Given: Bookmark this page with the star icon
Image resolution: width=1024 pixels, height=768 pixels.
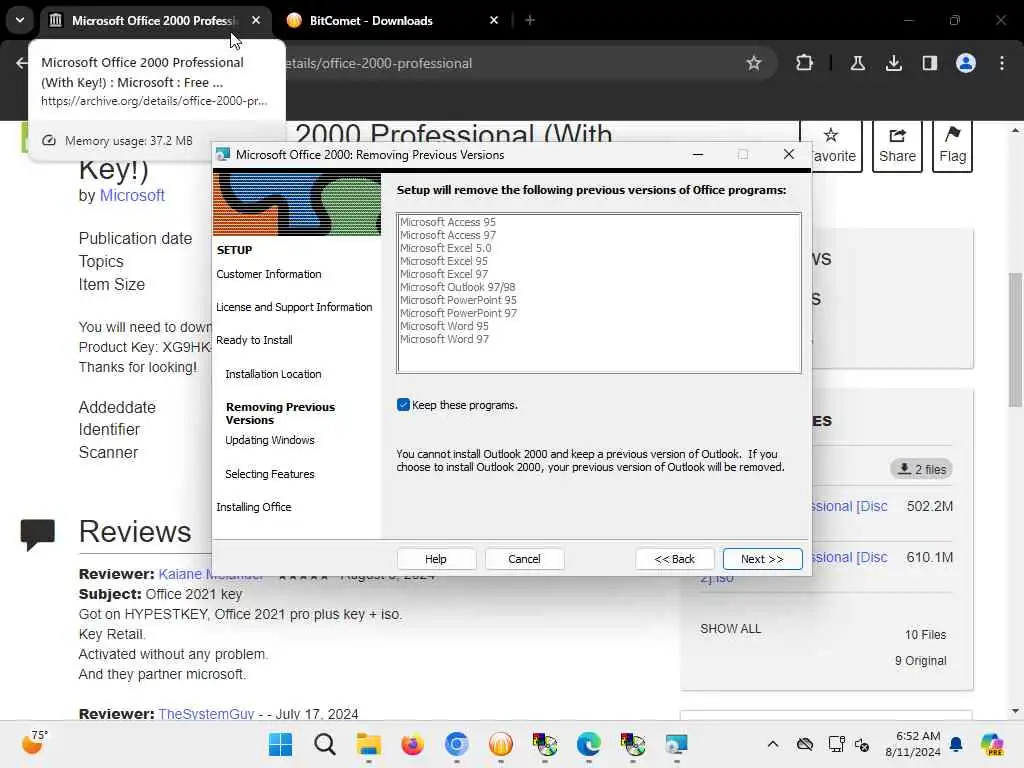Looking at the screenshot, I should [754, 63].
